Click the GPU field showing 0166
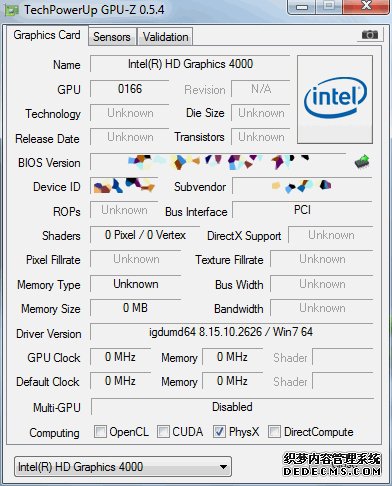 [x=130, y=89]
